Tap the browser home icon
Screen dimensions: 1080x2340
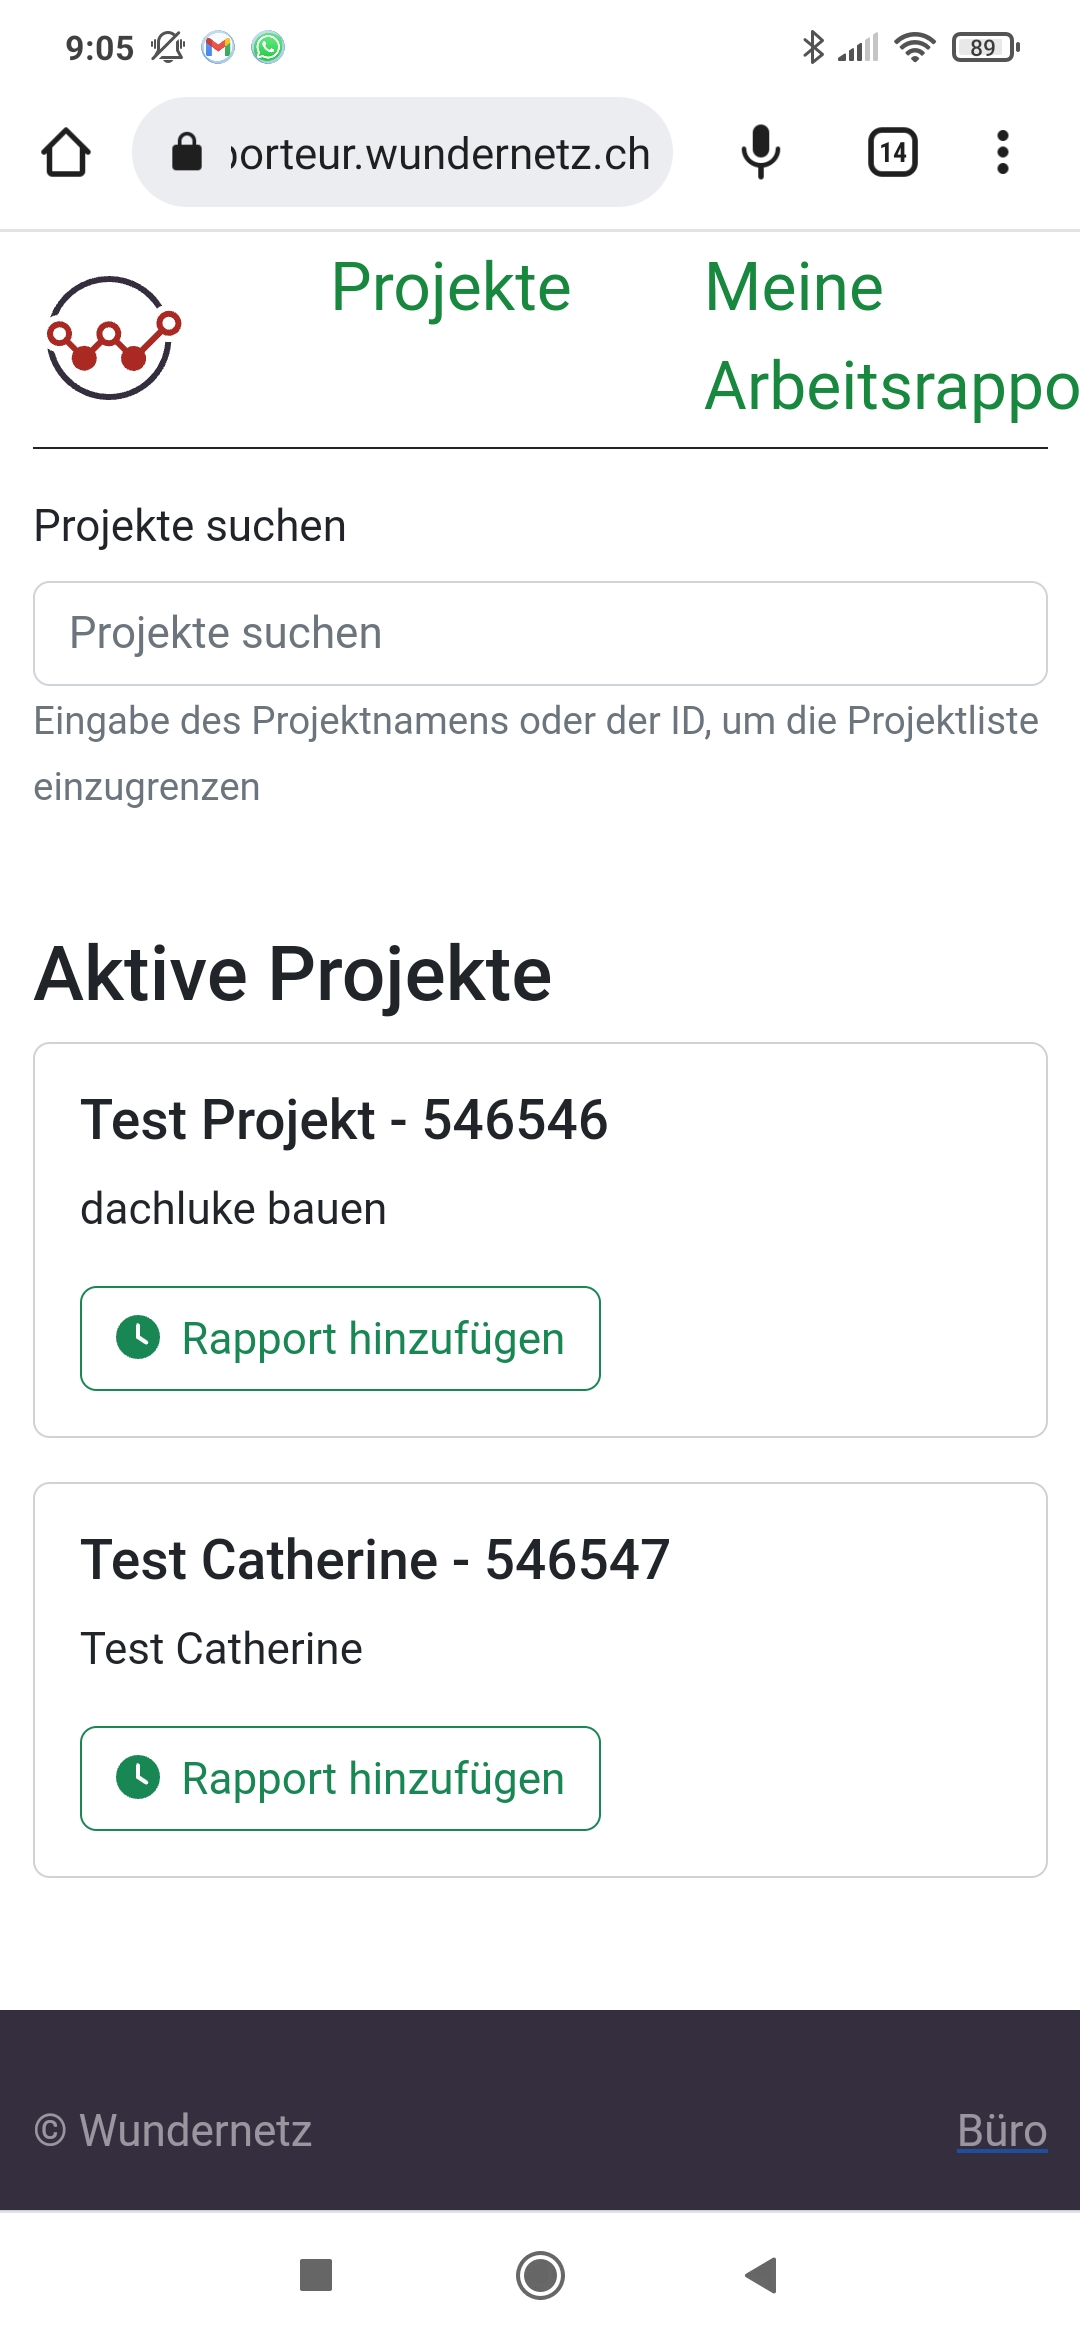[x=66, y=153]
